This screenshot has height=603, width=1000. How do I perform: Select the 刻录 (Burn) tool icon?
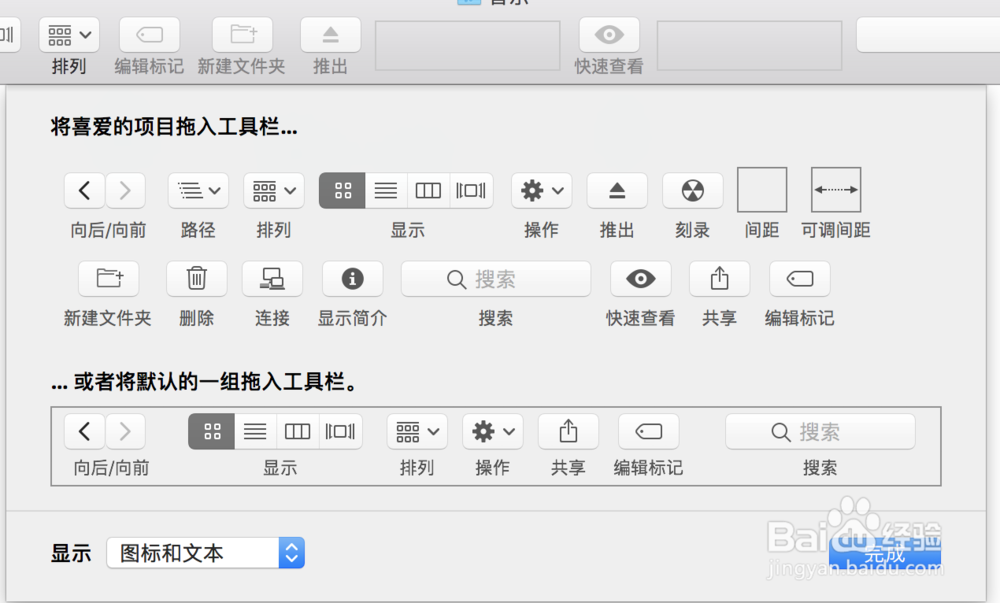692,190
